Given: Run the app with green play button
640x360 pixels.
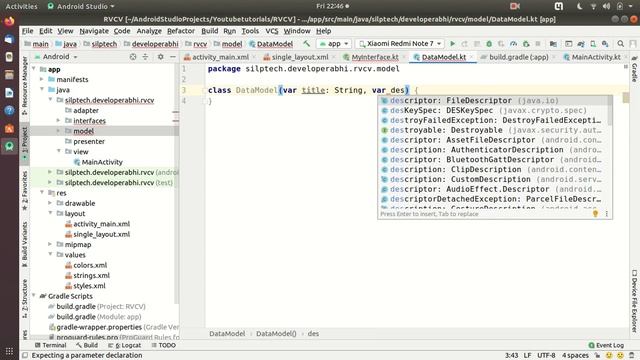Looking at the screenshot, I should click(452, 44).
